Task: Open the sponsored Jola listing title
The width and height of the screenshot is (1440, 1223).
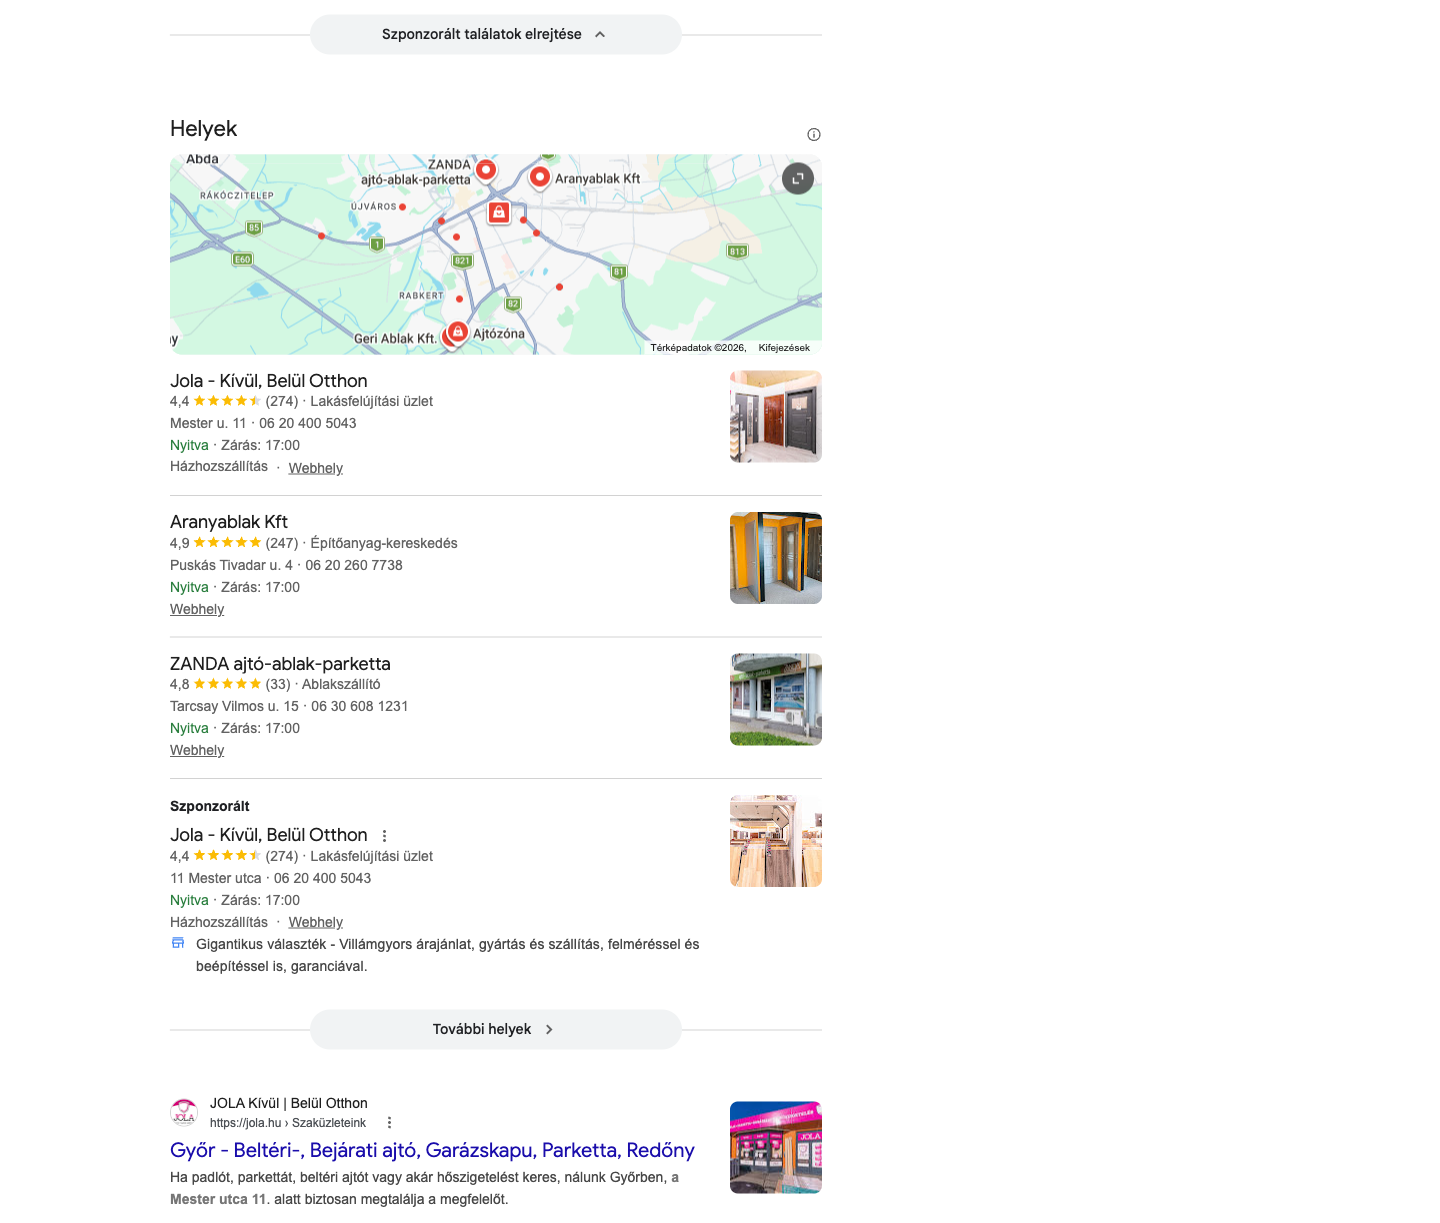Action: pos(269,835)
